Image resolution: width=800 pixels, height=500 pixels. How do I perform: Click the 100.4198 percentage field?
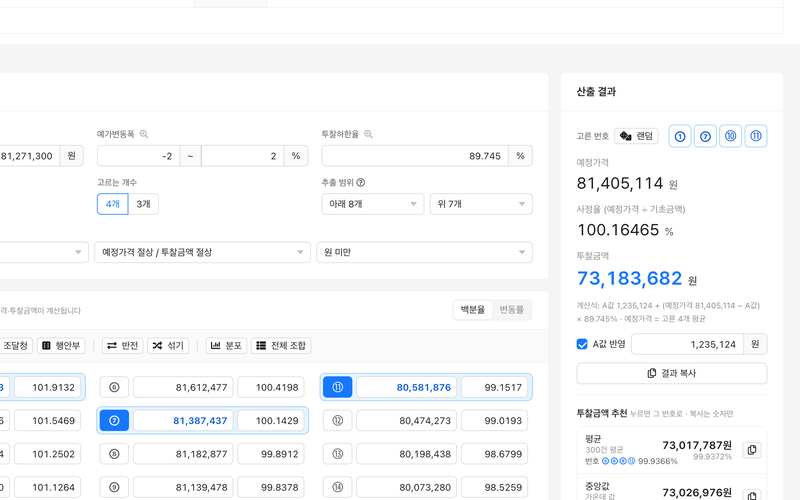271,387
